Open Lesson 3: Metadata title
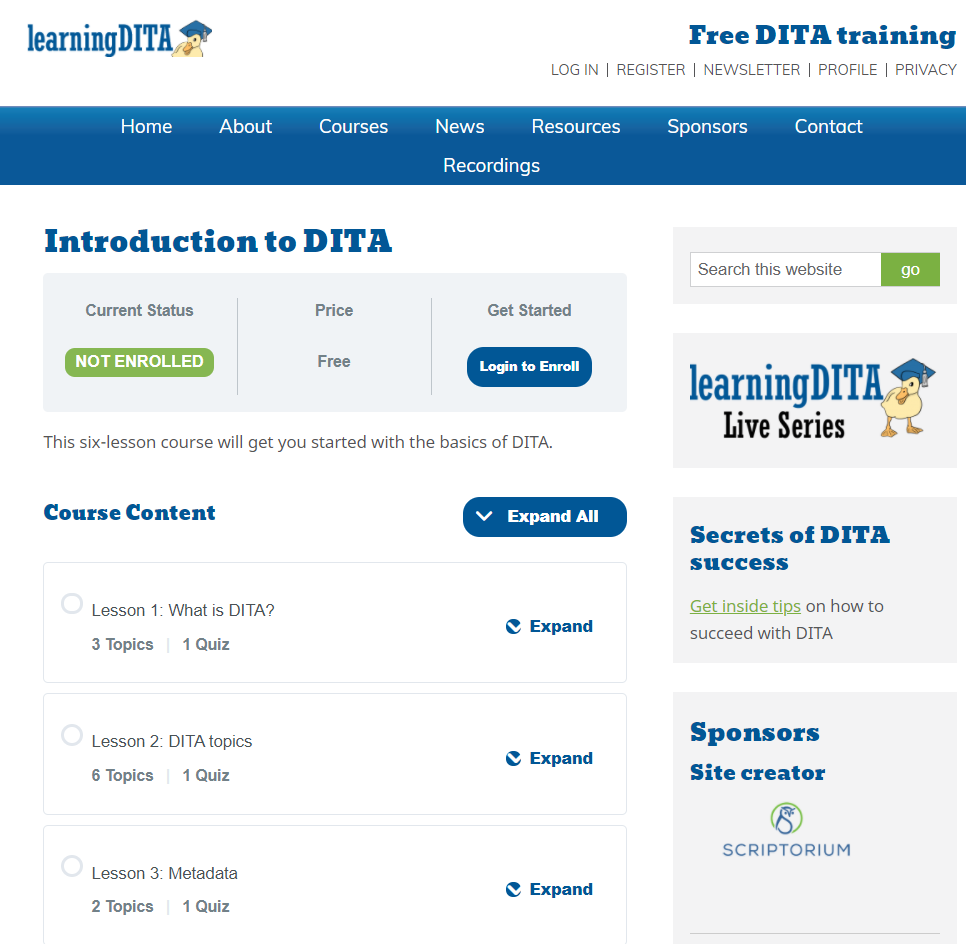Image resolution: width=966 pixels, height=944 pixels. 164,873
